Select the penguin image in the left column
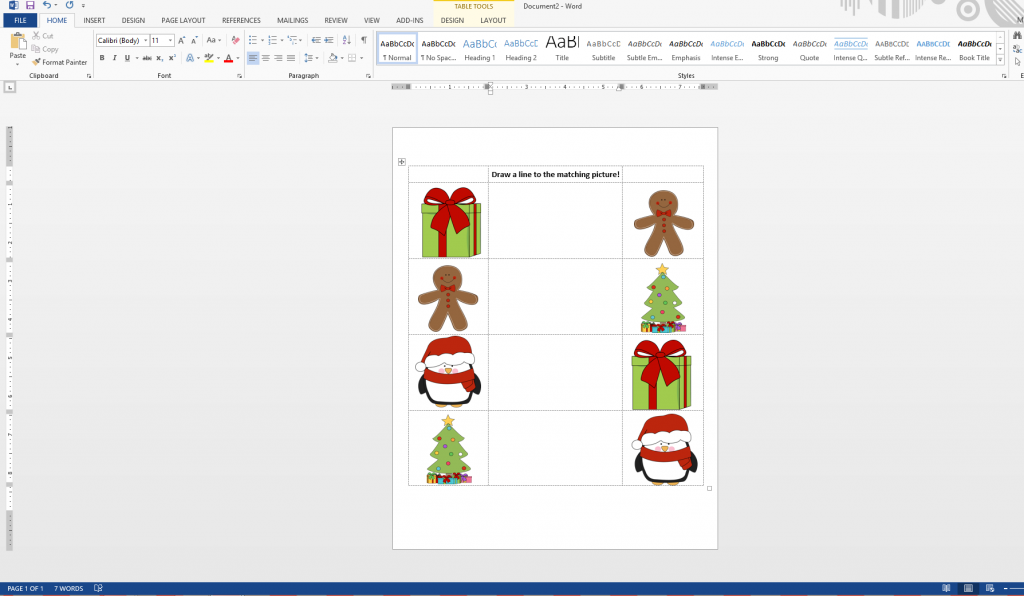The height and width of the screenshot is (596, 1024). pos(448,372)
